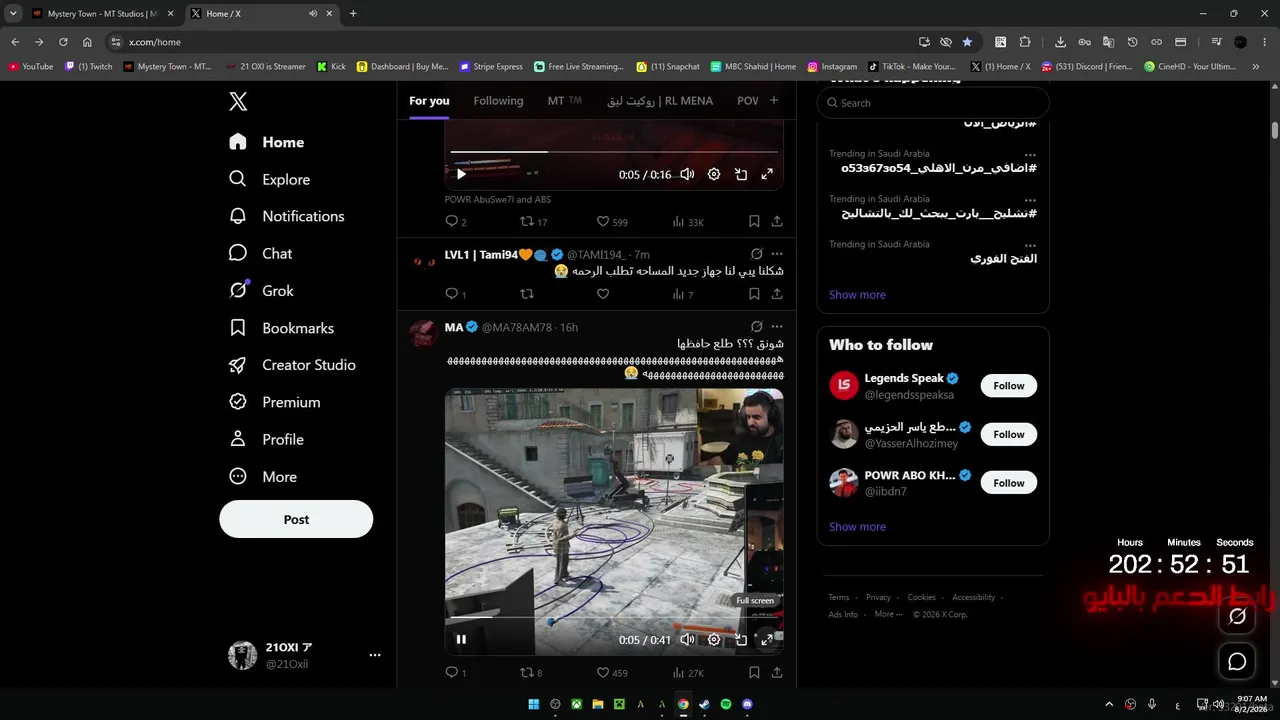Screen dimensions: 1280x720
Task: Open Grok from the sidebar
Action: (x=262, y=291)
